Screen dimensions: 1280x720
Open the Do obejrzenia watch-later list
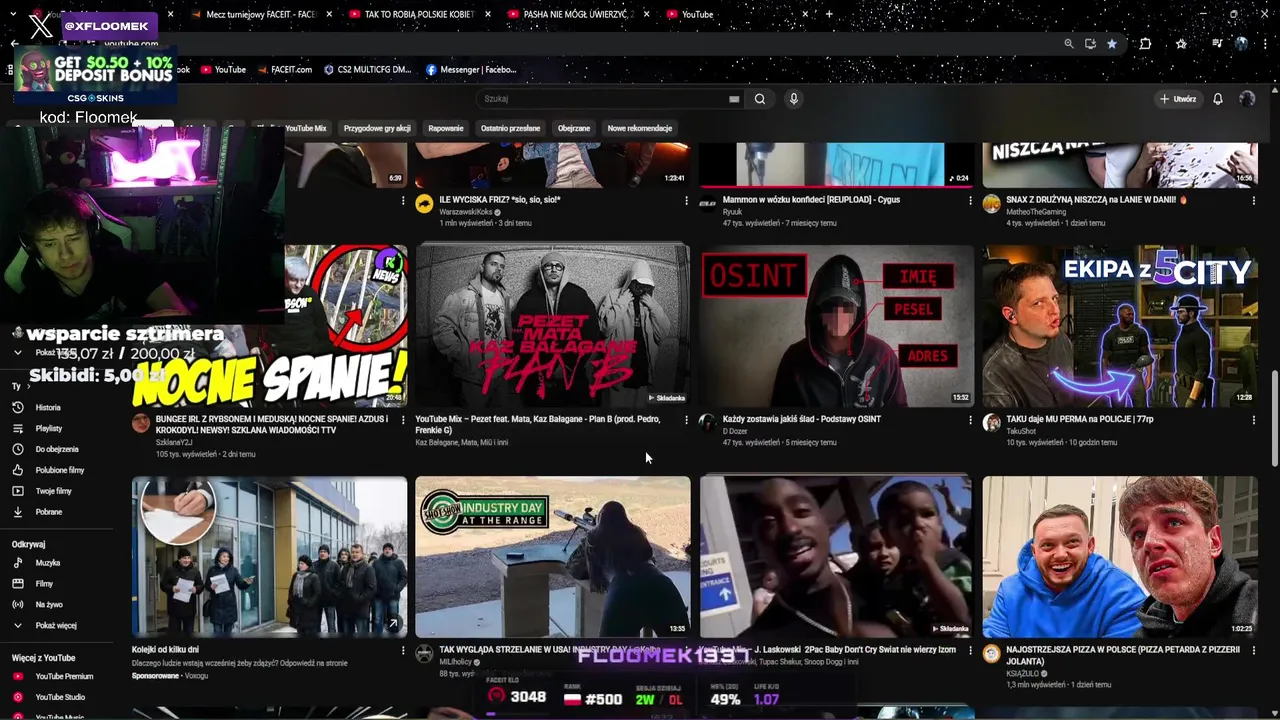(56, 449)
